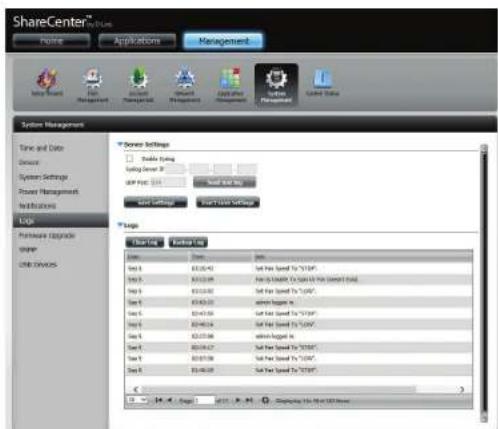Click the Don't Save Settings button
Screen dimensions: 498x429
228,202
